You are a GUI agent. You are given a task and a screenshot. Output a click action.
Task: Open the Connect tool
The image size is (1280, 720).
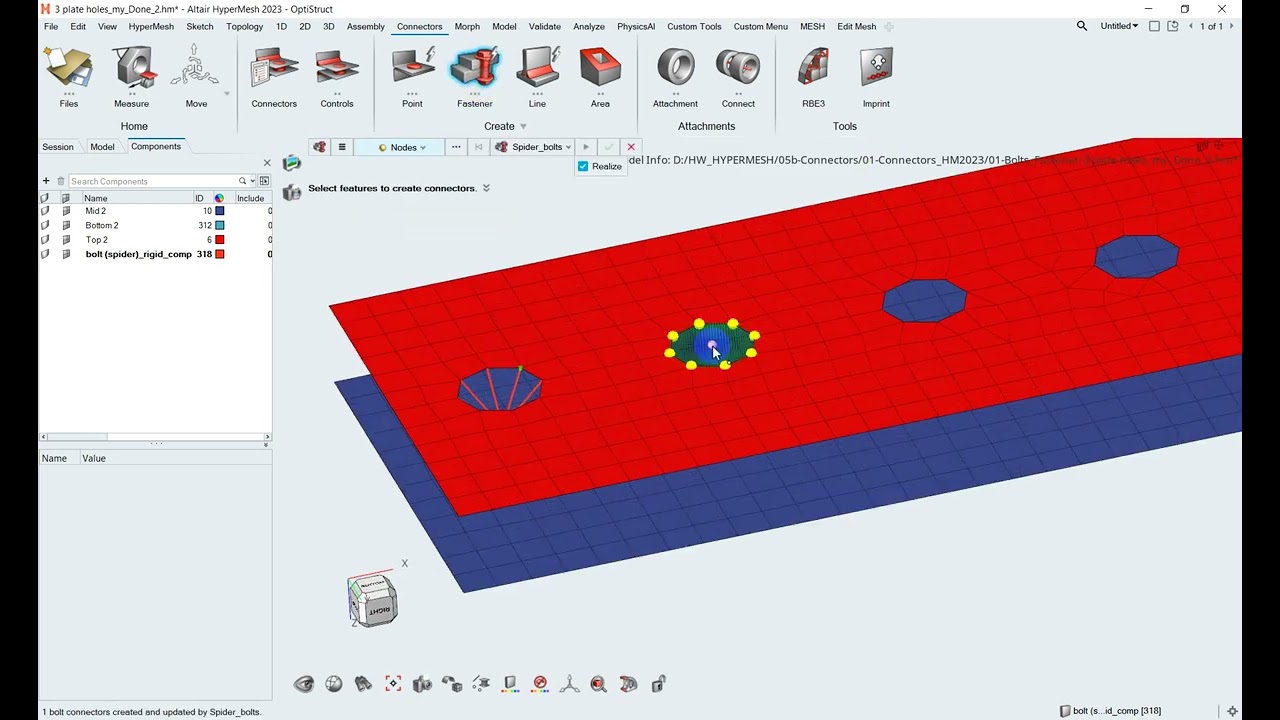tap(738, 76)
